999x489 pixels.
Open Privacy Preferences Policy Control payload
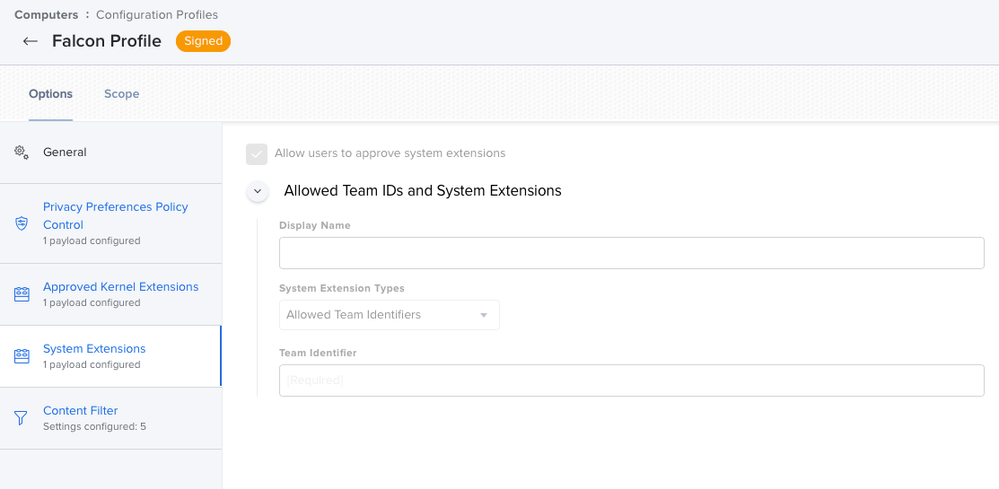coord(111,223)
